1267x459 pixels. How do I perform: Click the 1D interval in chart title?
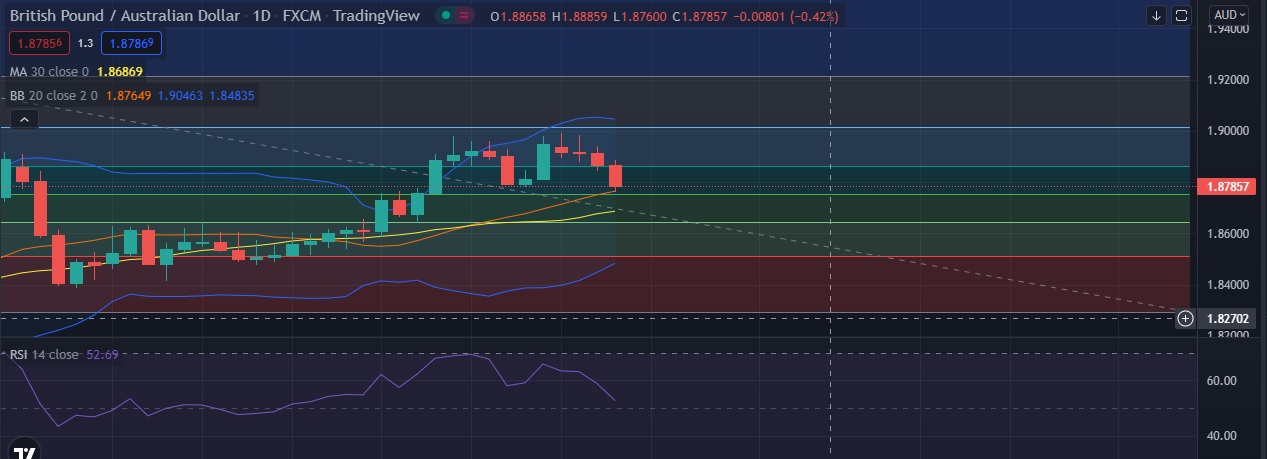point(262,17)
